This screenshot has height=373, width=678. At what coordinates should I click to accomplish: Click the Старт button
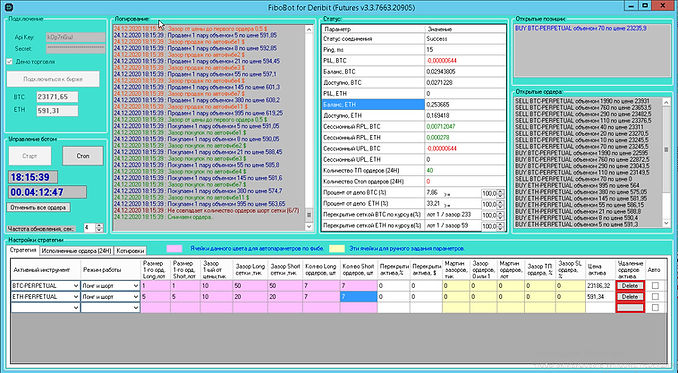click(29, 156)
